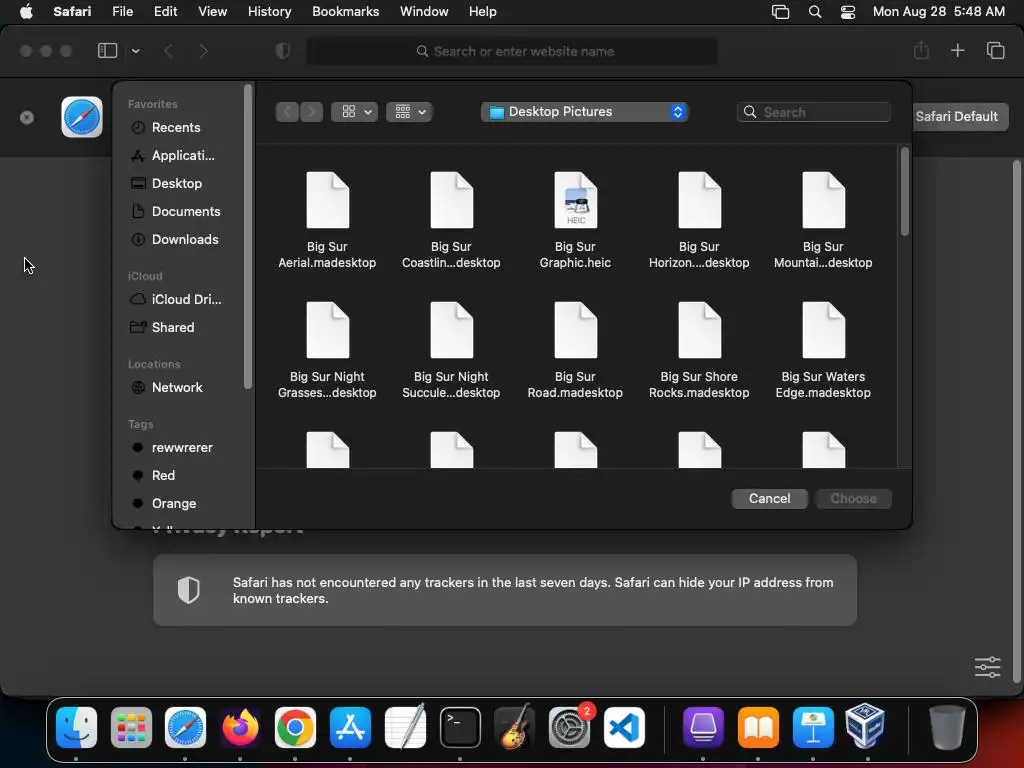Open the item grouping dropdown

(409, 112)
